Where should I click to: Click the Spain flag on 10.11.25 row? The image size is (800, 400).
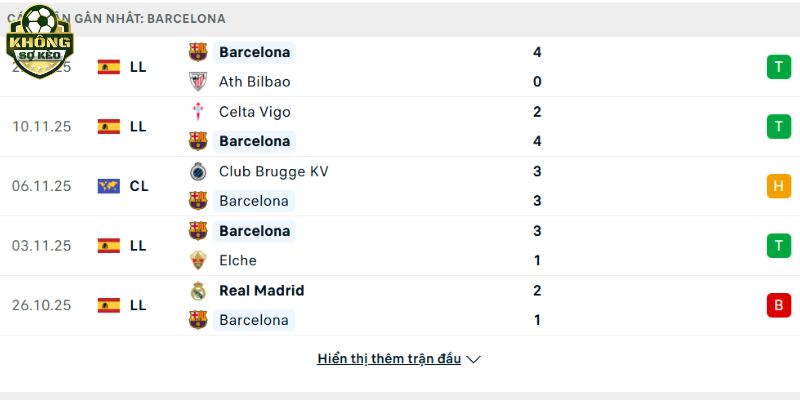tap(109, 127)
